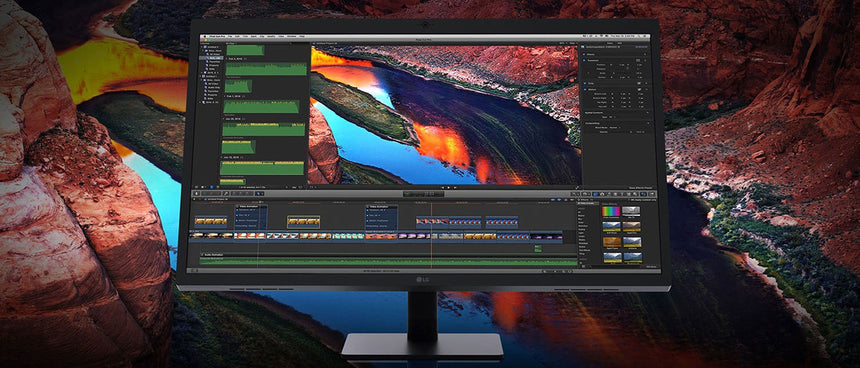860x368 pixels.
Task: Select the long green audio waveform track in the timeline
Action: tap(388, 262)
